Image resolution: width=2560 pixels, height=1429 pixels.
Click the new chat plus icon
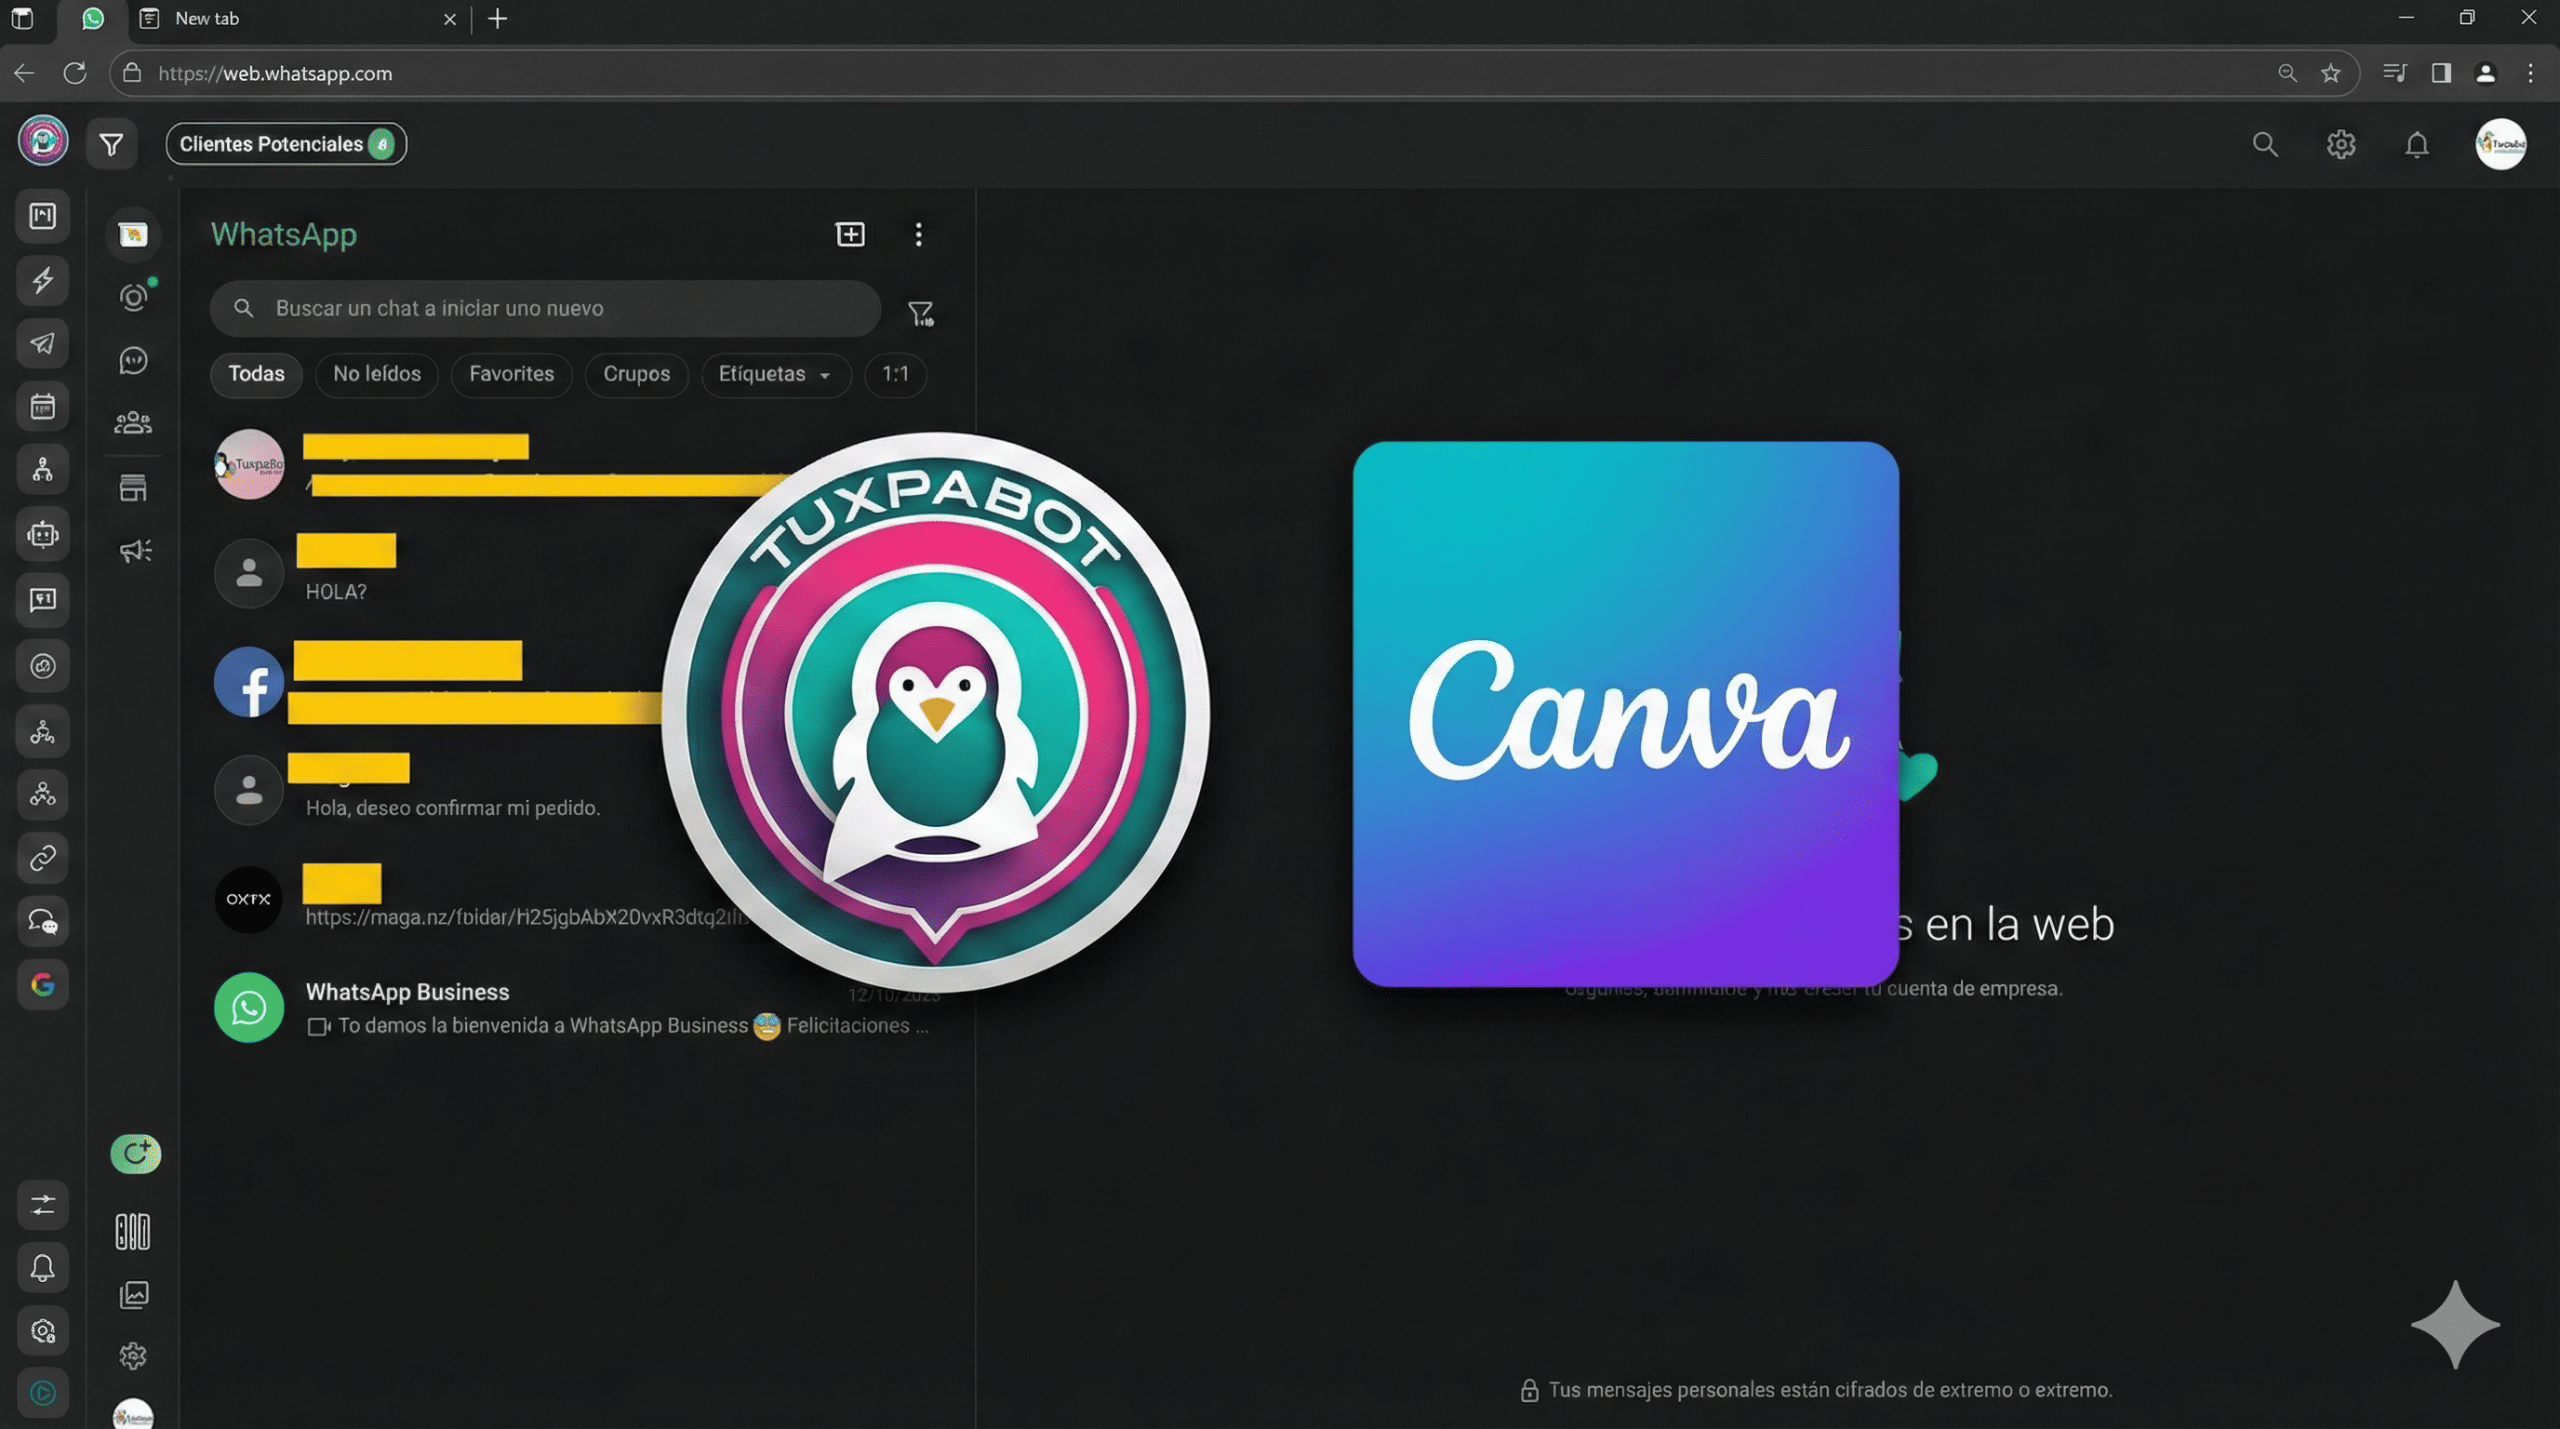tap(850, 234)
